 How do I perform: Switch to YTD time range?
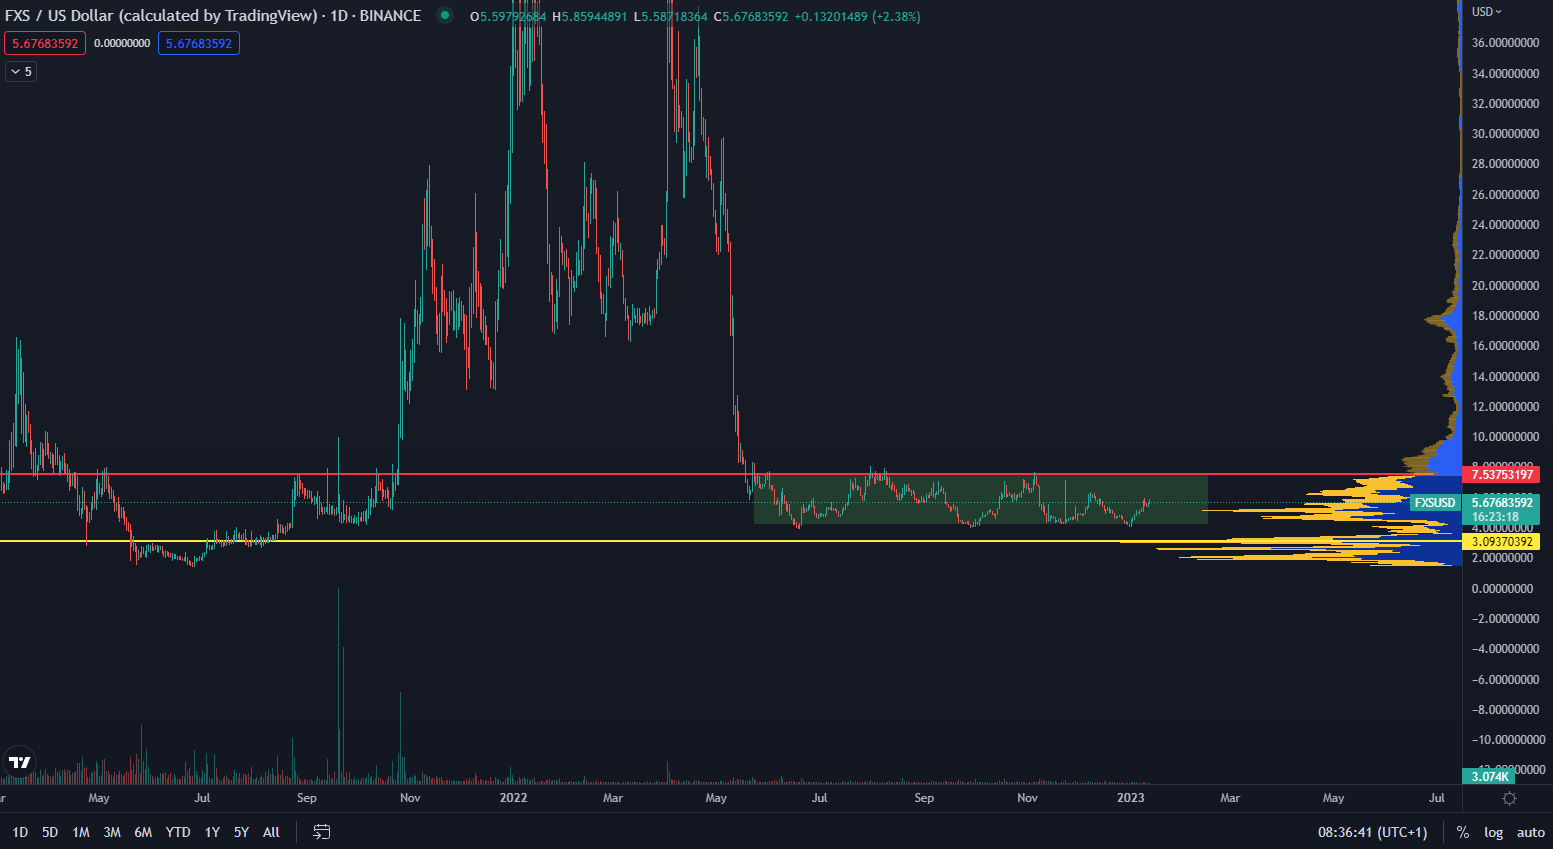177,832
